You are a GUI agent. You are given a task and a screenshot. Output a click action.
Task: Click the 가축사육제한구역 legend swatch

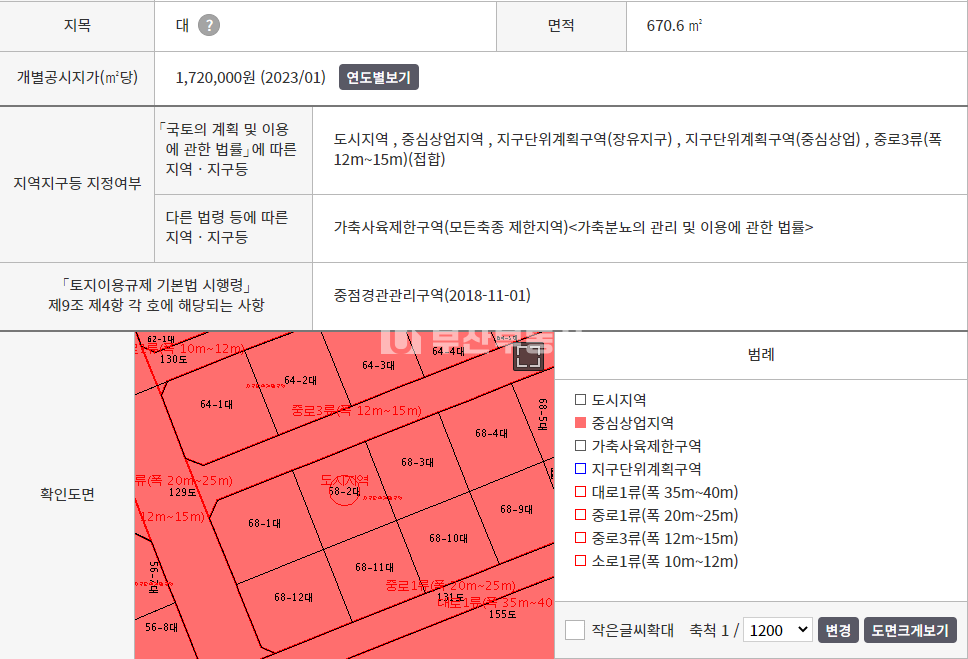point(580,445)
